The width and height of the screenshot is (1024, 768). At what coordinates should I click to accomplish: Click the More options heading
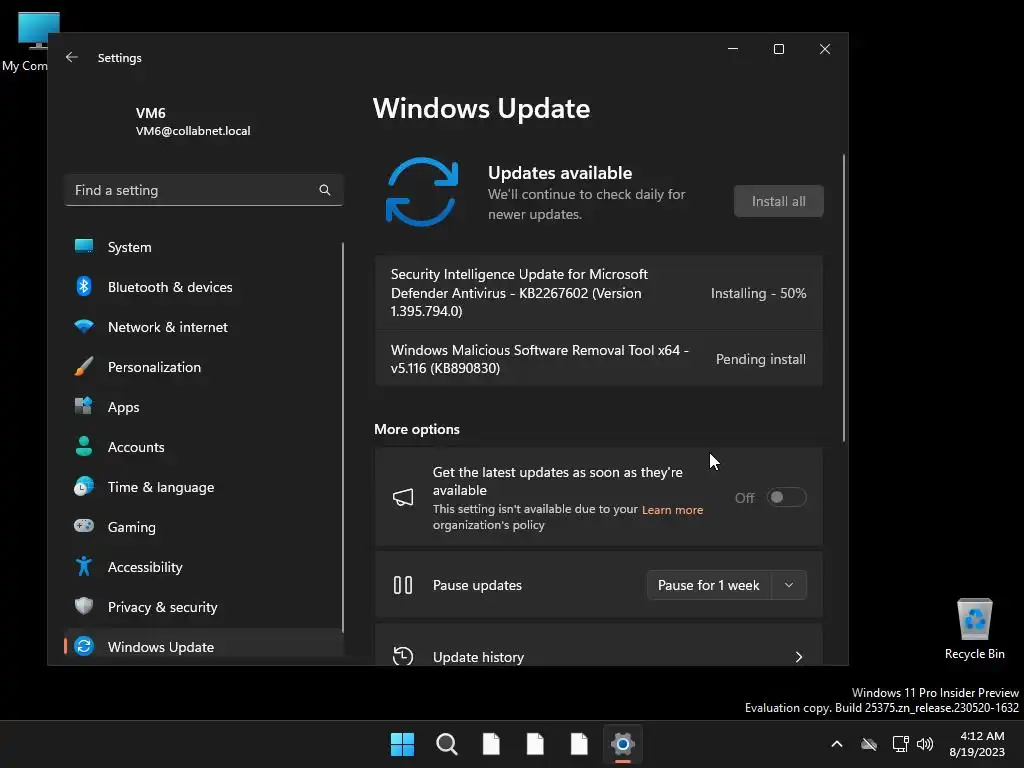pos(417,429)
